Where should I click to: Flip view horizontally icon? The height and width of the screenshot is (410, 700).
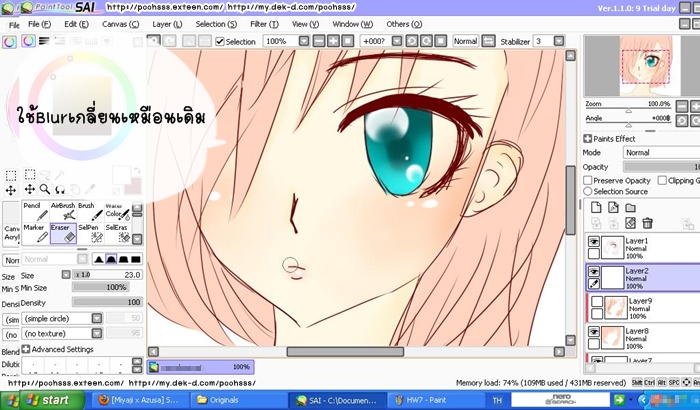(x=488, y=41)
